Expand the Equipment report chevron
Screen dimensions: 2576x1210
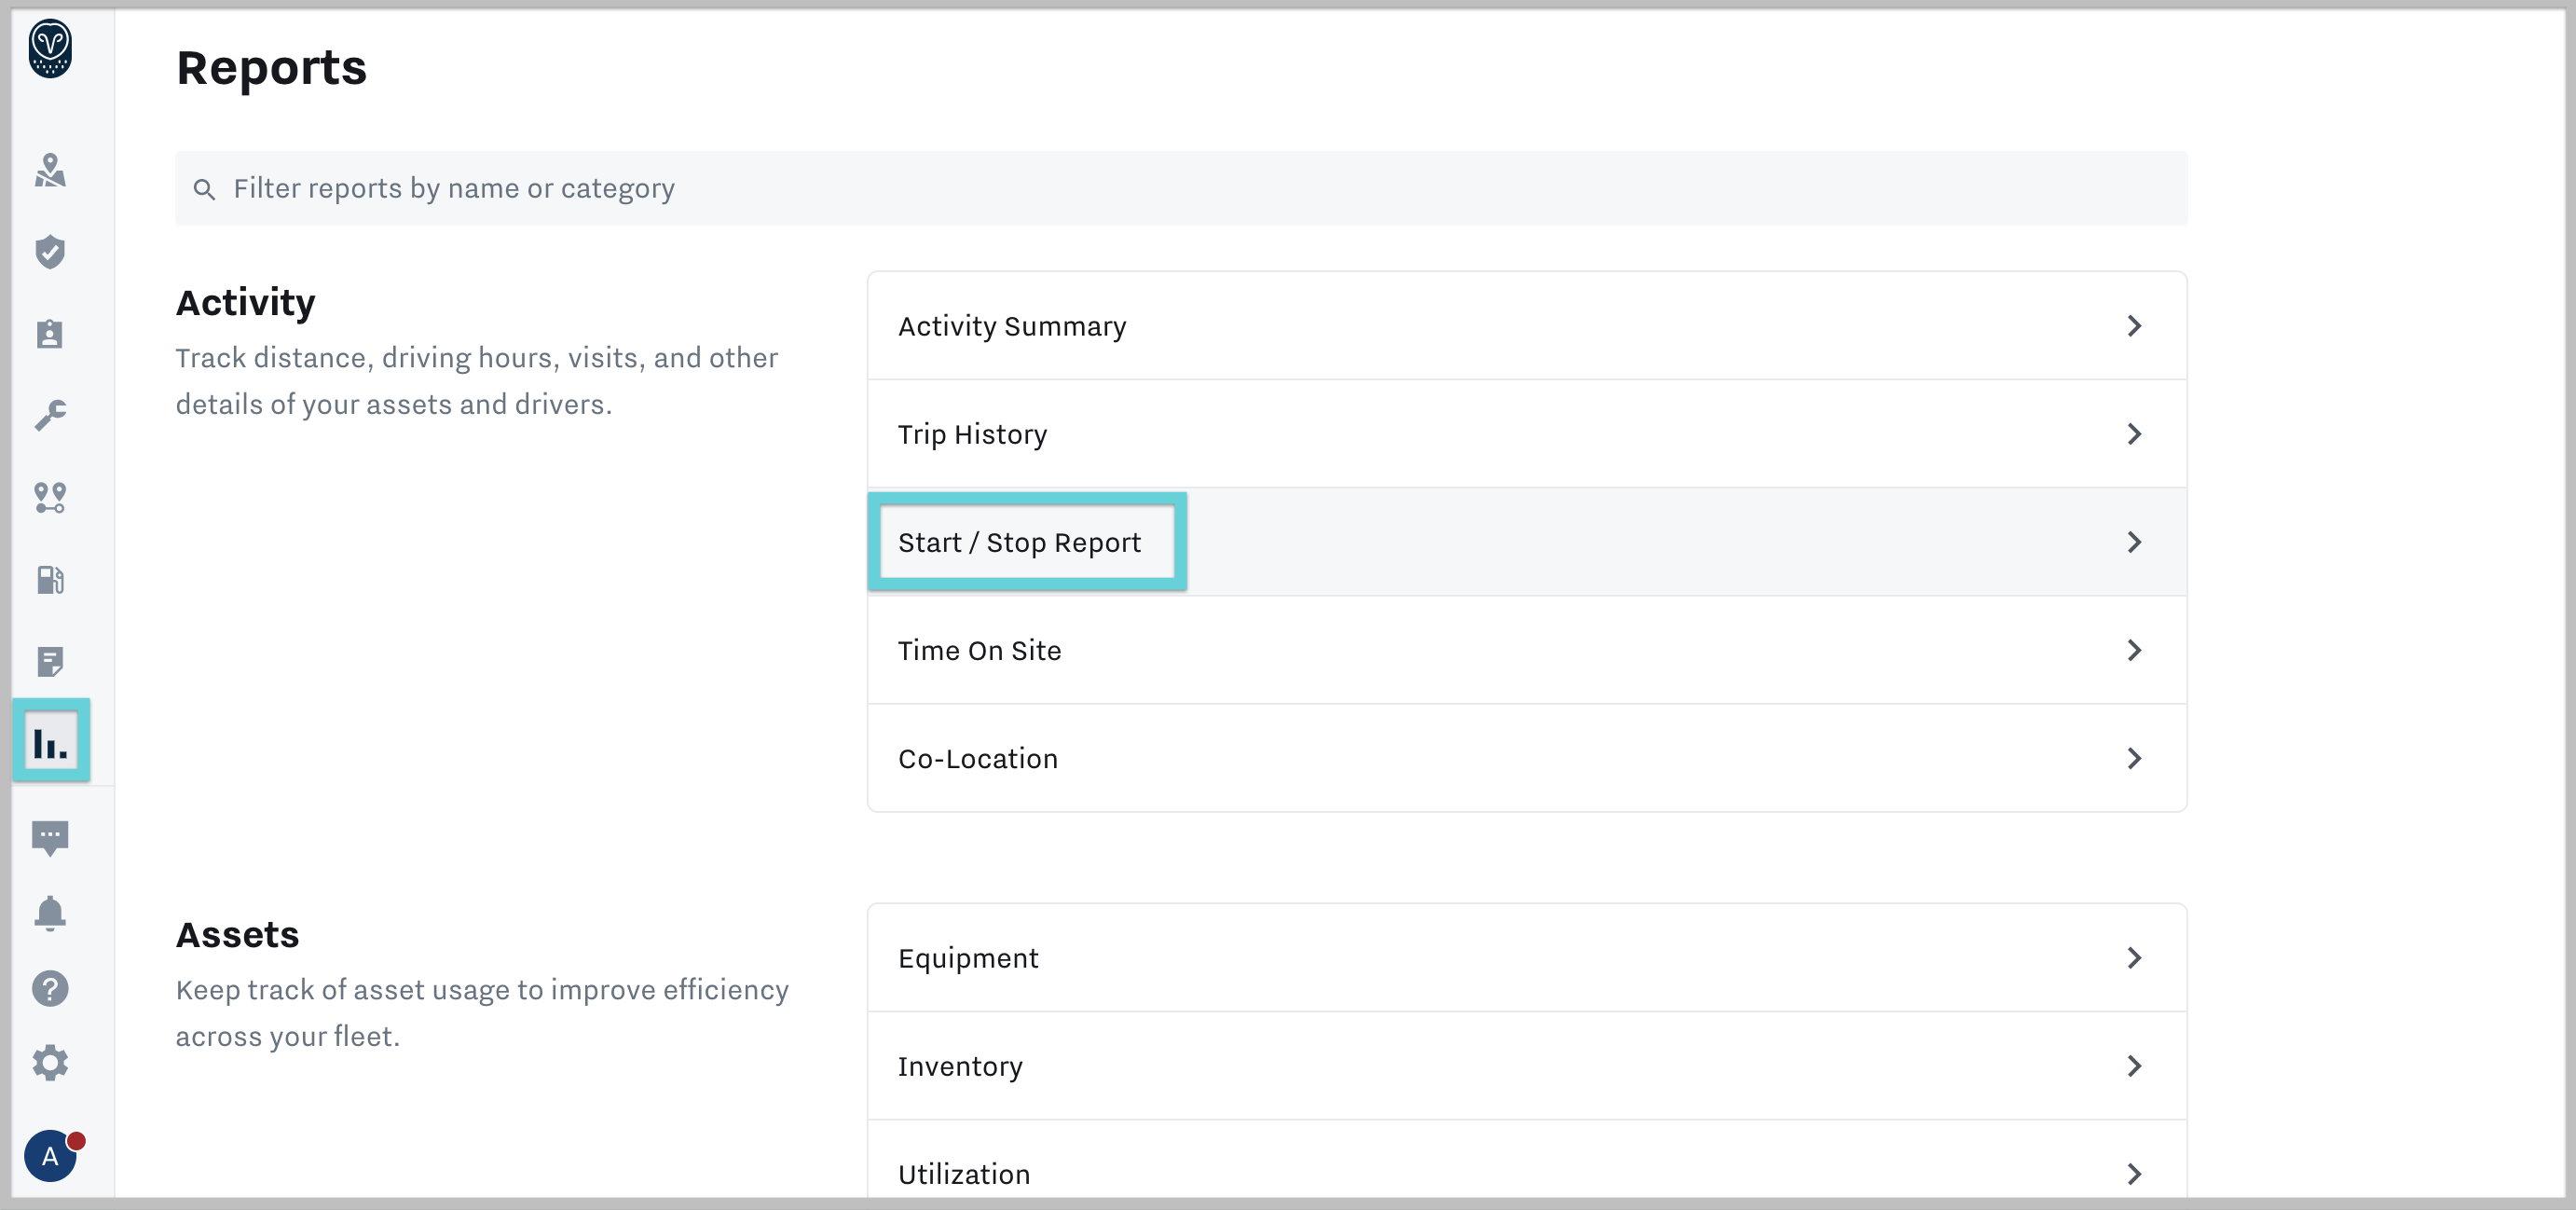pos(2136,958)
